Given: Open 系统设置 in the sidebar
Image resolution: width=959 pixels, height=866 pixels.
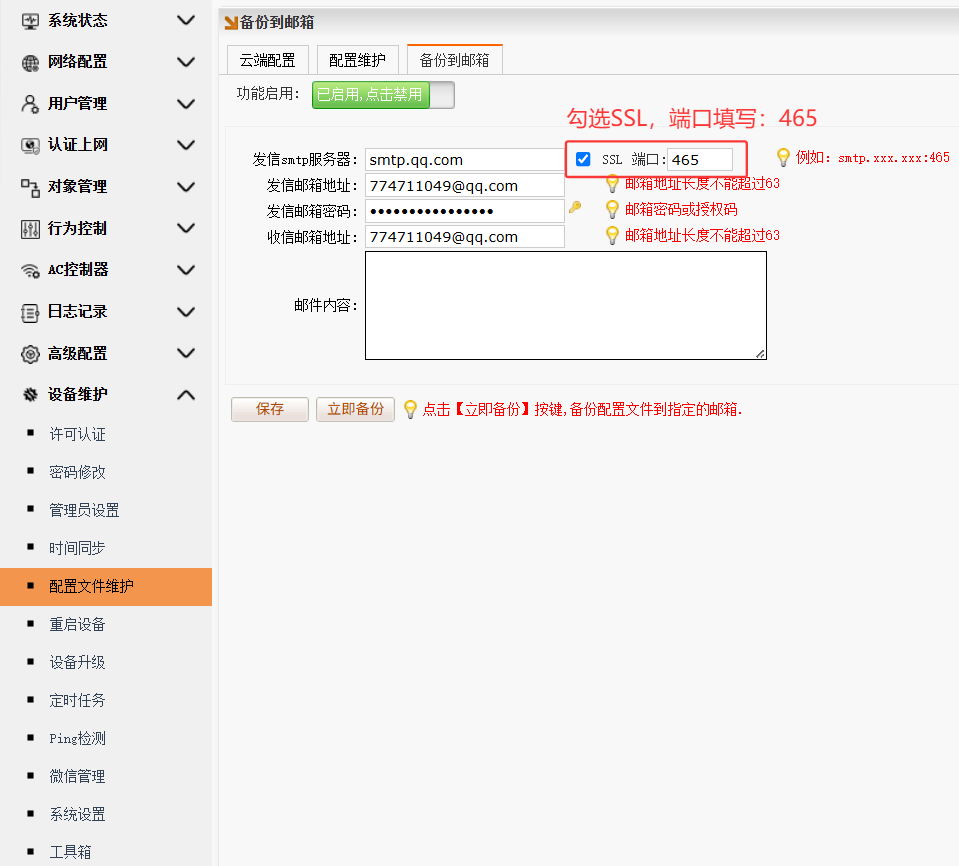Looking at the screenshot, I should click(x=77, y=814).
